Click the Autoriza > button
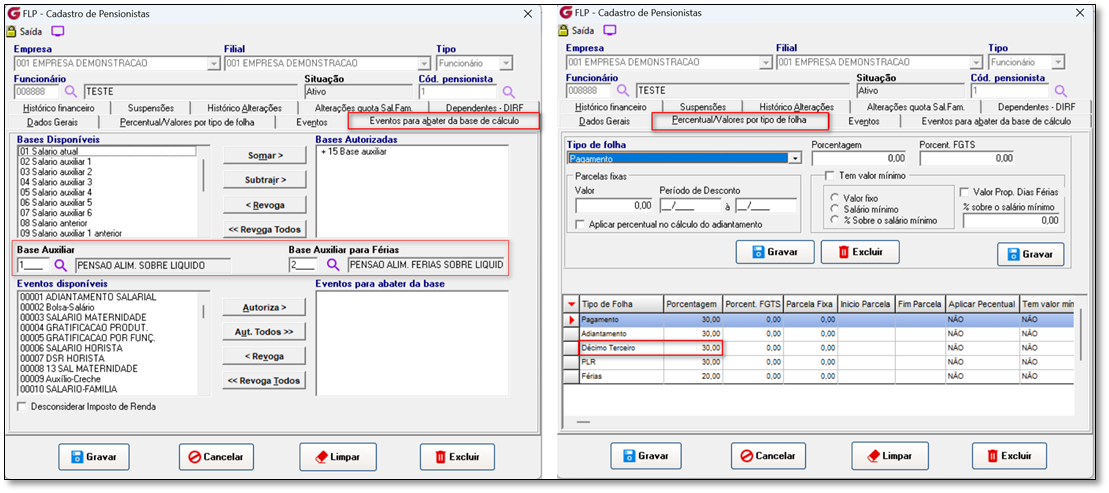This screenshot has width=1109, height=493. pyautogui.click(x=265, y=308)
